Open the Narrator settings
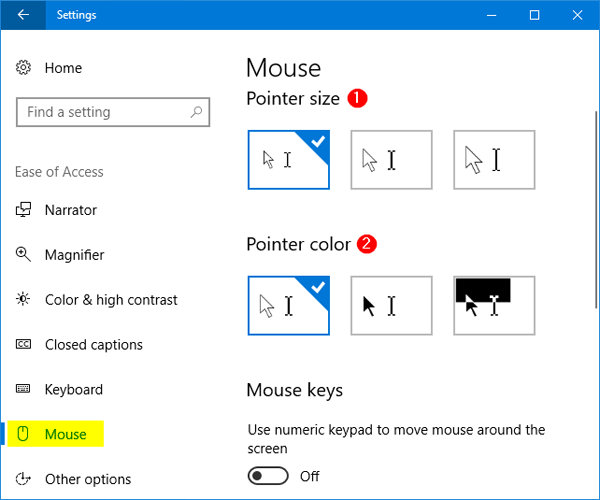Screen dimensions: 600x500 point(71,210)
